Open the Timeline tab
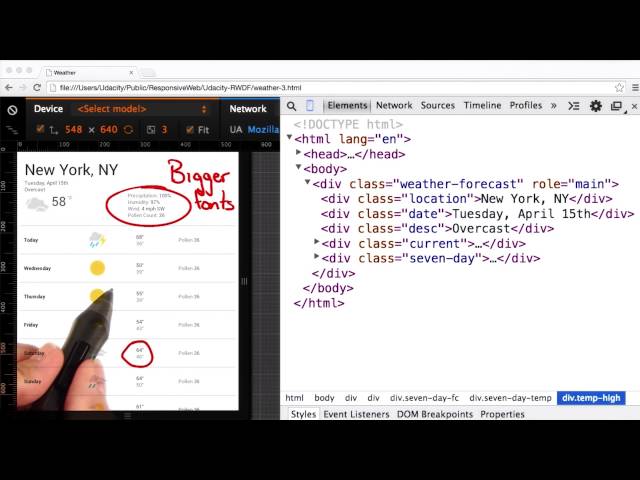Viewport: 640px width, 480px height. coord(482,105)
